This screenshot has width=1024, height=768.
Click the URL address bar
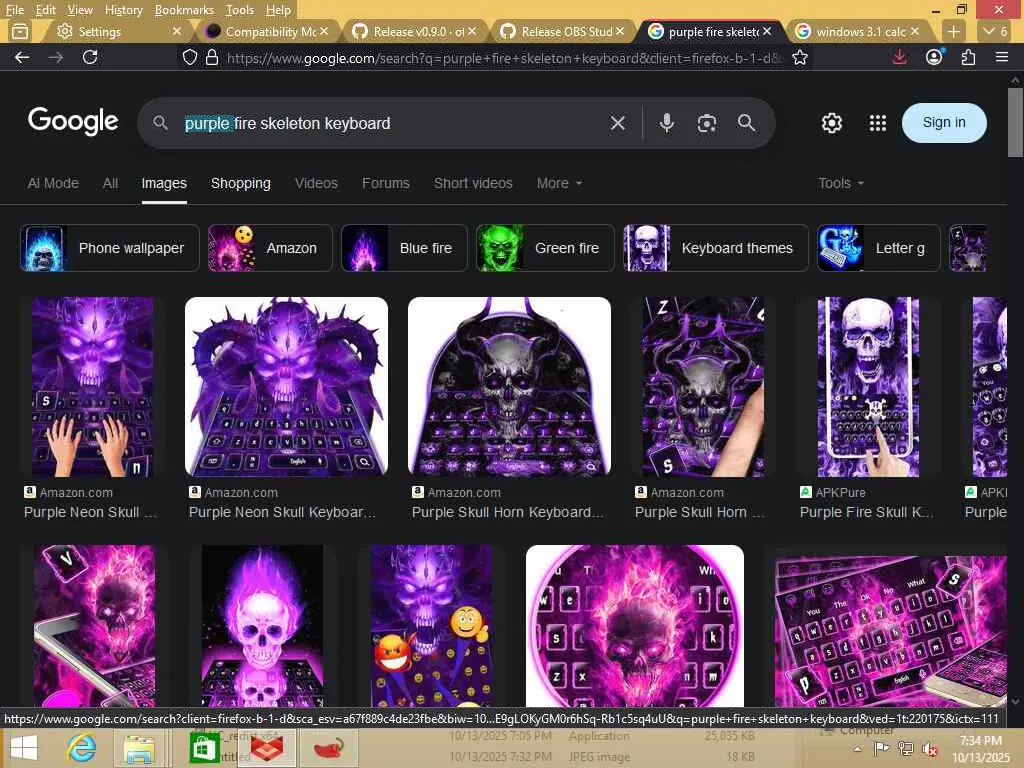(503, 57)
